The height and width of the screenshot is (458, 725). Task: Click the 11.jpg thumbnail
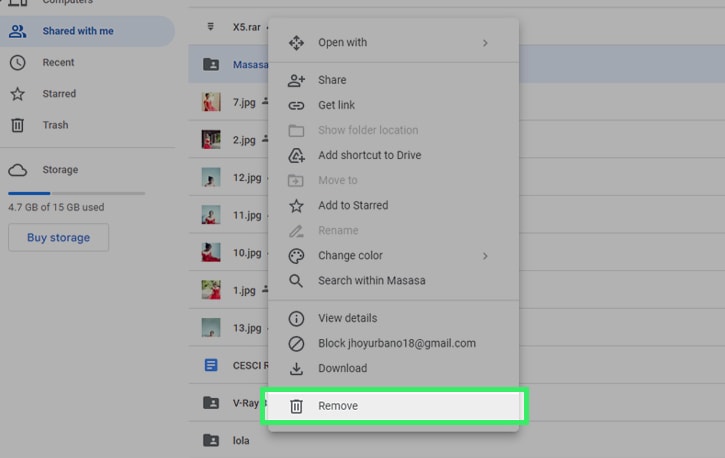[211, 215]
